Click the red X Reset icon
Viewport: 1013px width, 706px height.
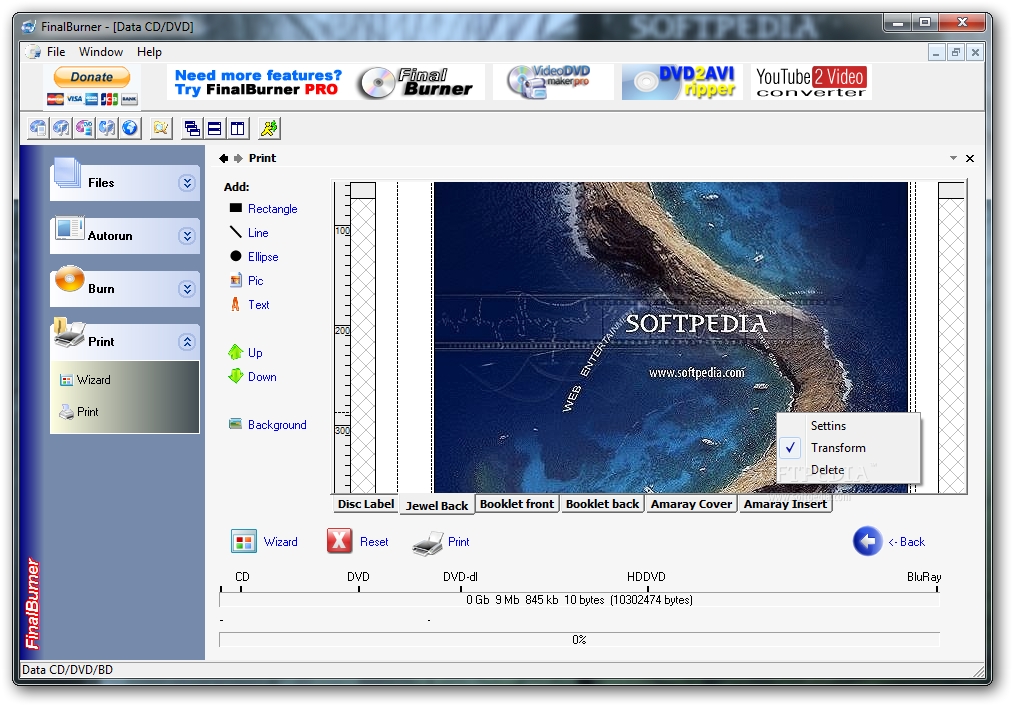[339, 541]
